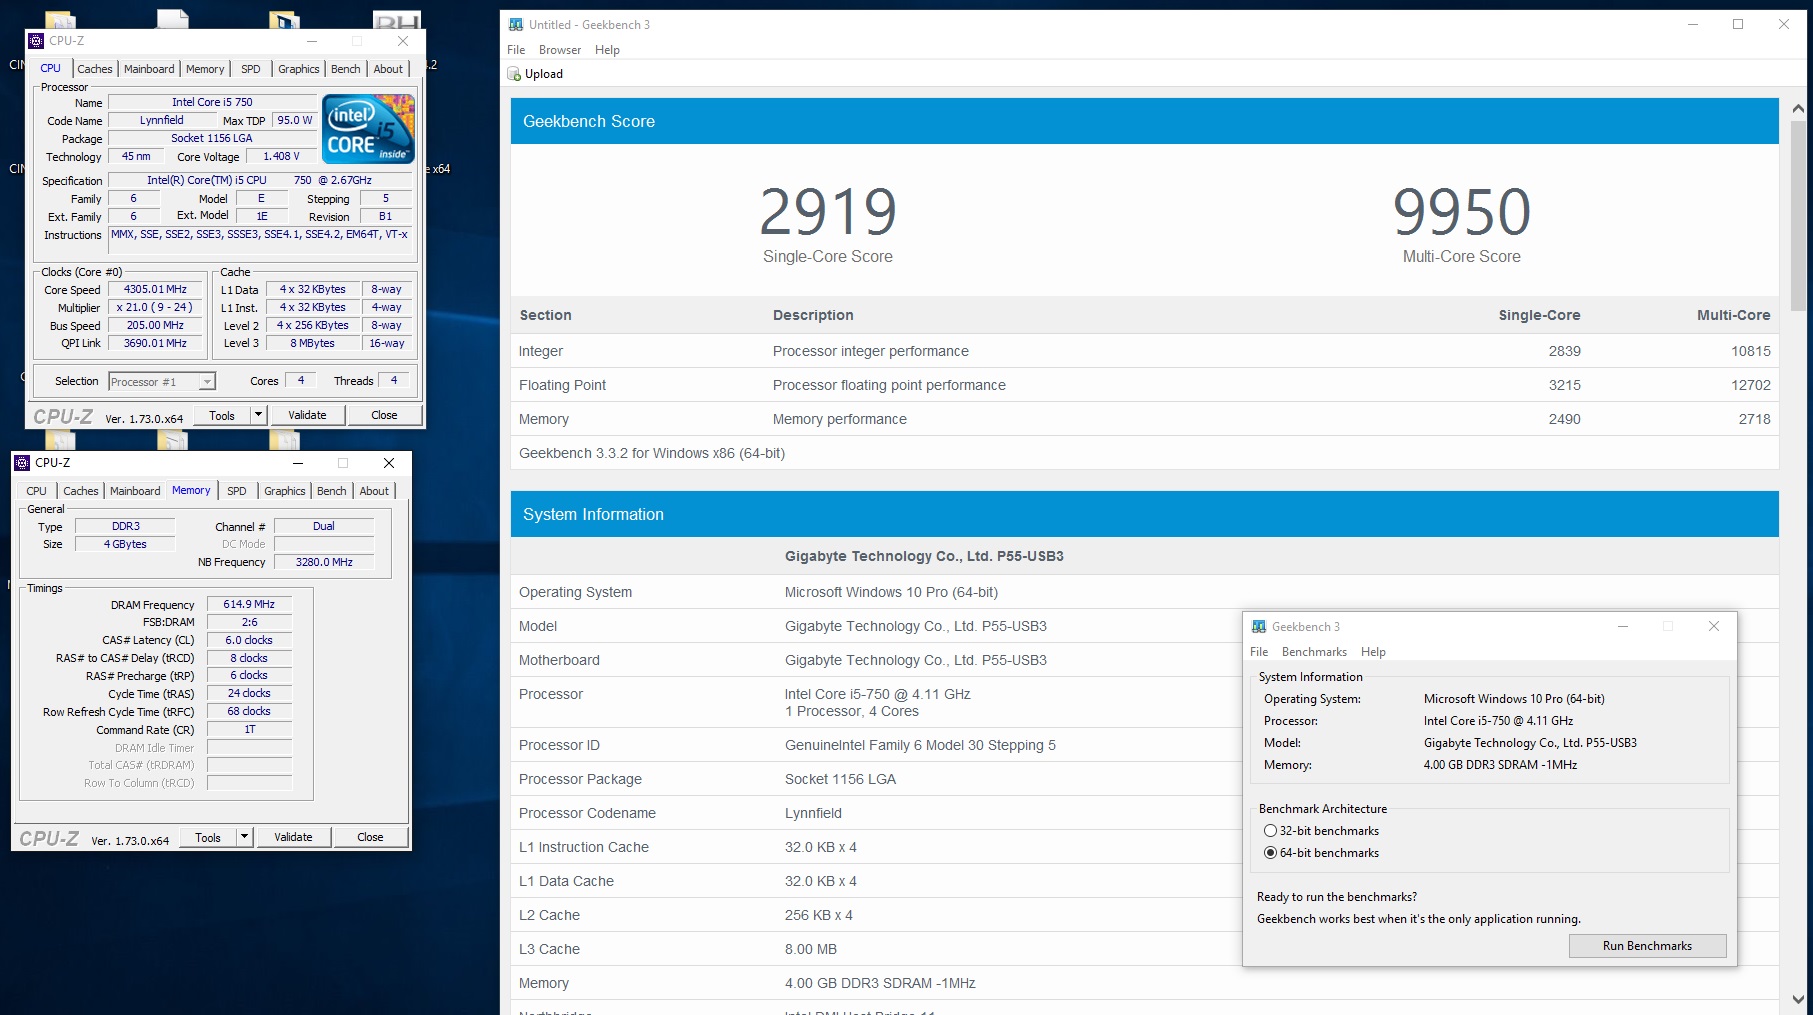Click the Core Voltage value 1.408 V
The width and height of the screenshot is (1813, 1015).
point(281,156)
